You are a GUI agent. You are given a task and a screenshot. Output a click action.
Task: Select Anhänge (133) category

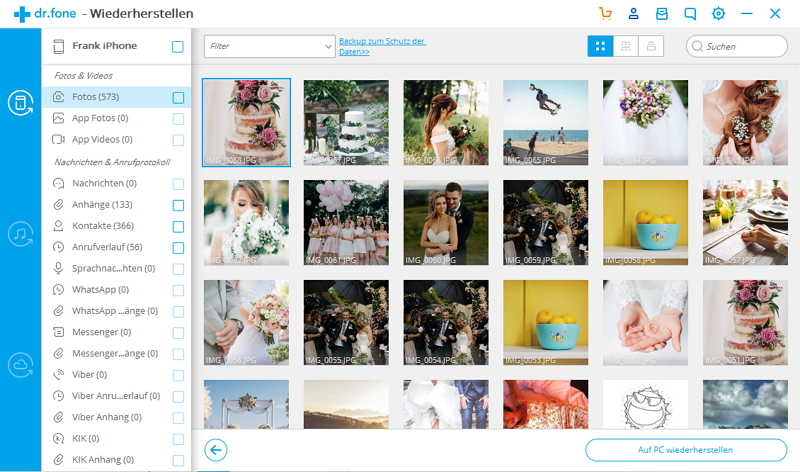[116, 205]
